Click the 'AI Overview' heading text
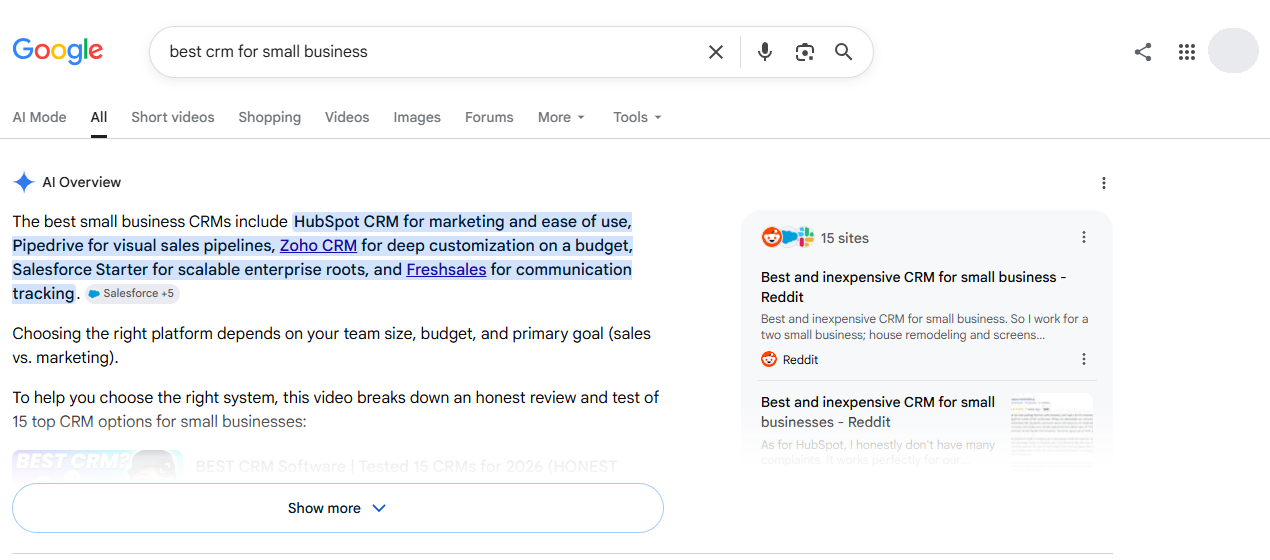Viewport: 1270px width, 560px height. [x=82, y=182]
